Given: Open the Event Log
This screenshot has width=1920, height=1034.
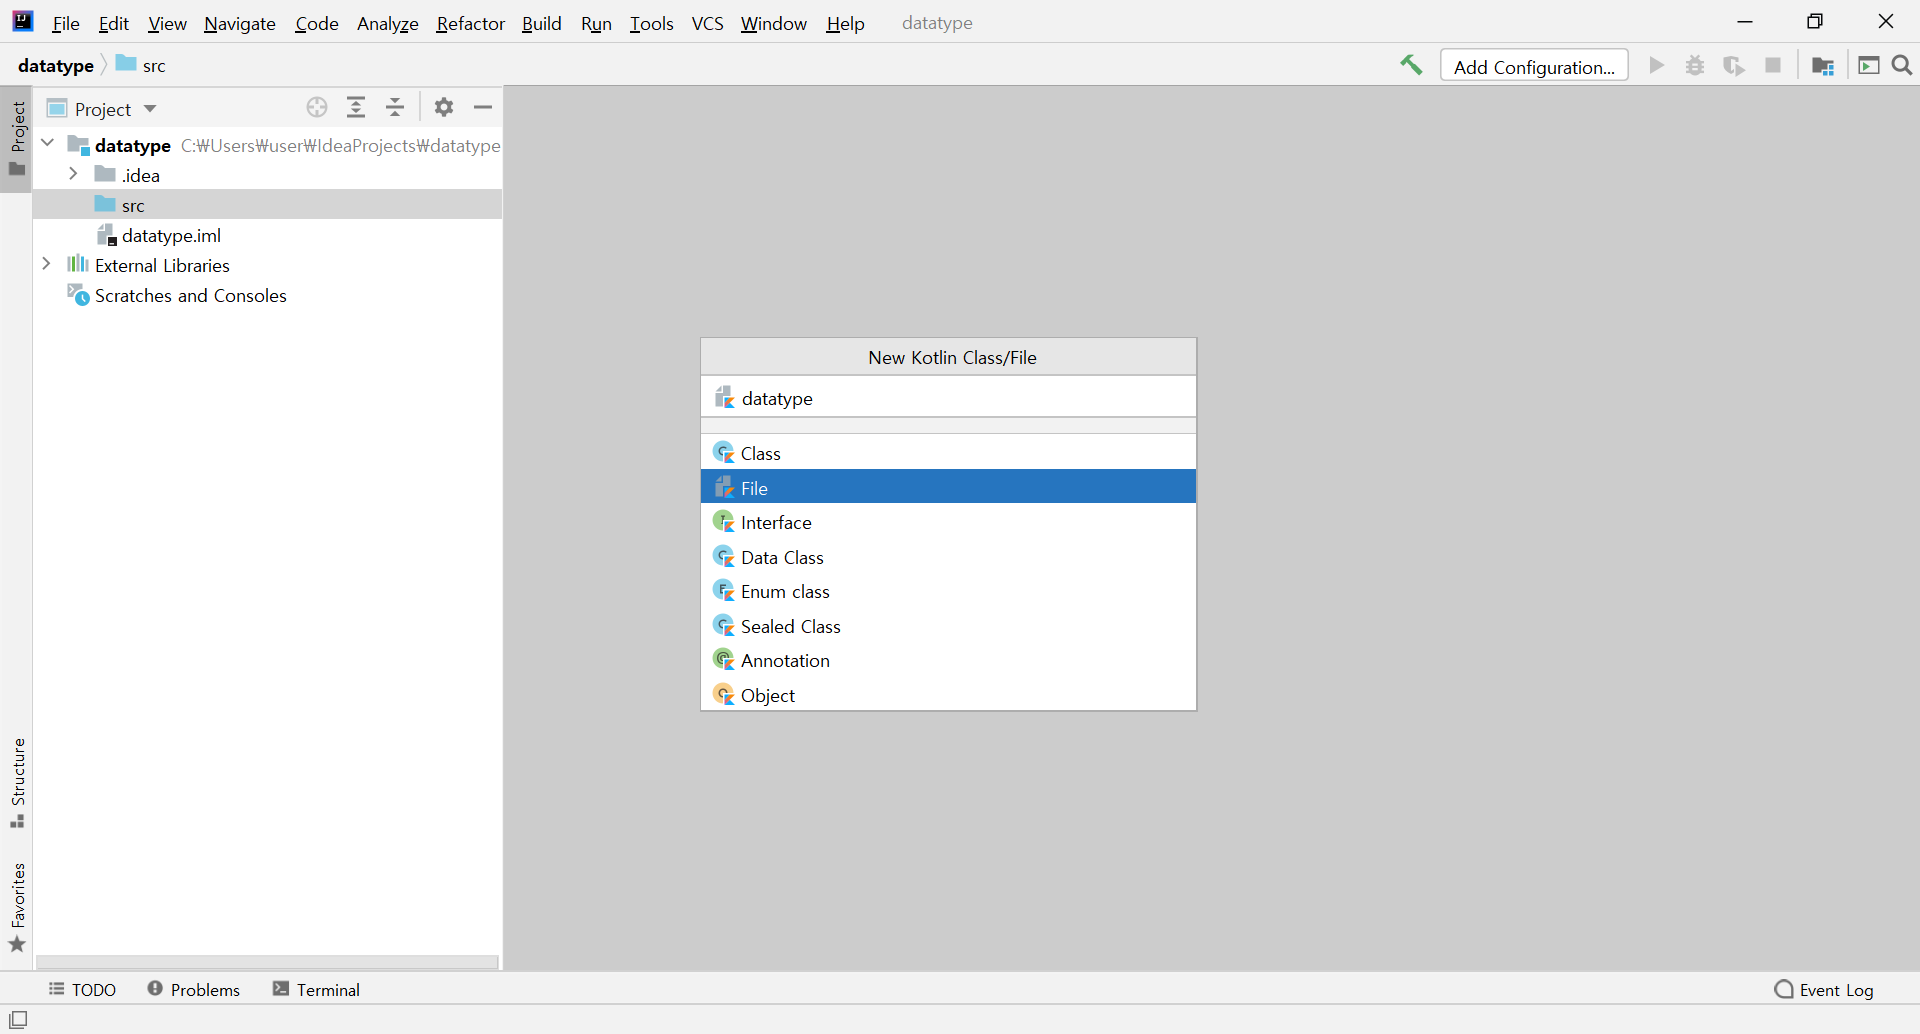Looking at the screenshot, I should click(1824, 990).
